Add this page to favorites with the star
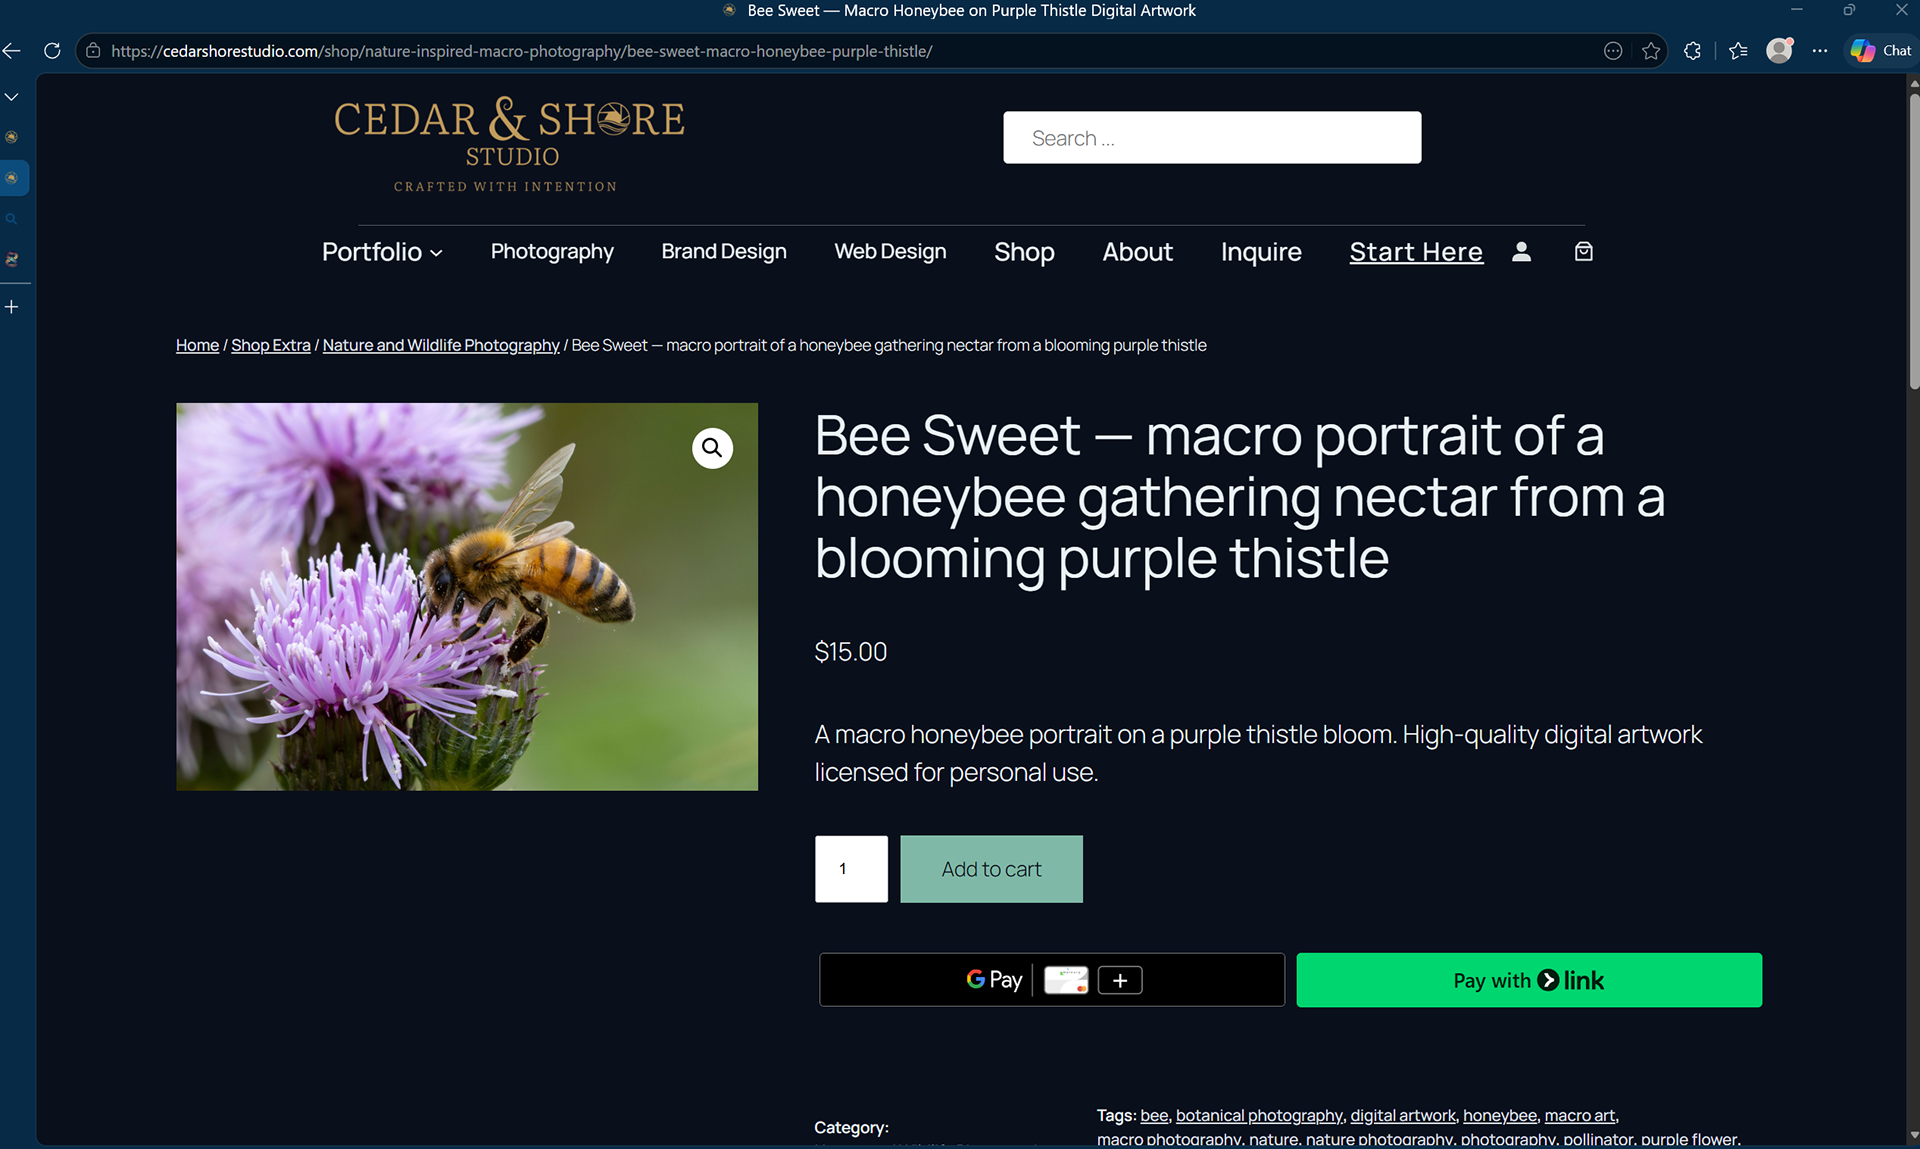This screenshot has height=1149, width=1920. click(1651, 51)
